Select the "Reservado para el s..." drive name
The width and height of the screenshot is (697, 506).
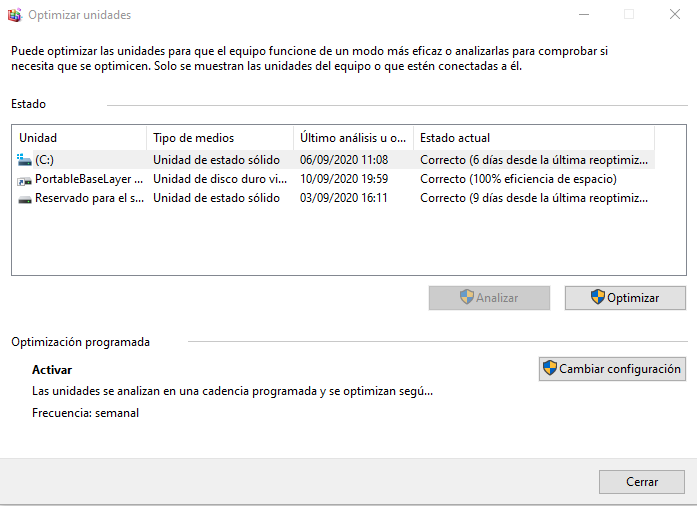tap(89, 198)
